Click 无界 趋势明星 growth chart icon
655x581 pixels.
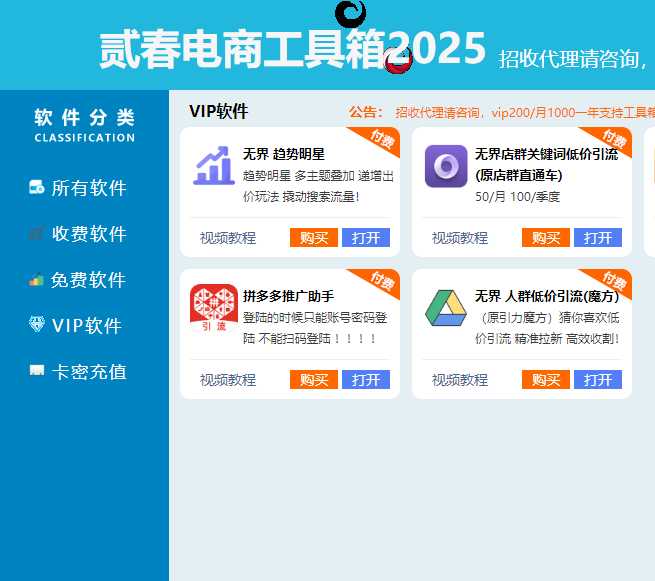tap(214, 166)
